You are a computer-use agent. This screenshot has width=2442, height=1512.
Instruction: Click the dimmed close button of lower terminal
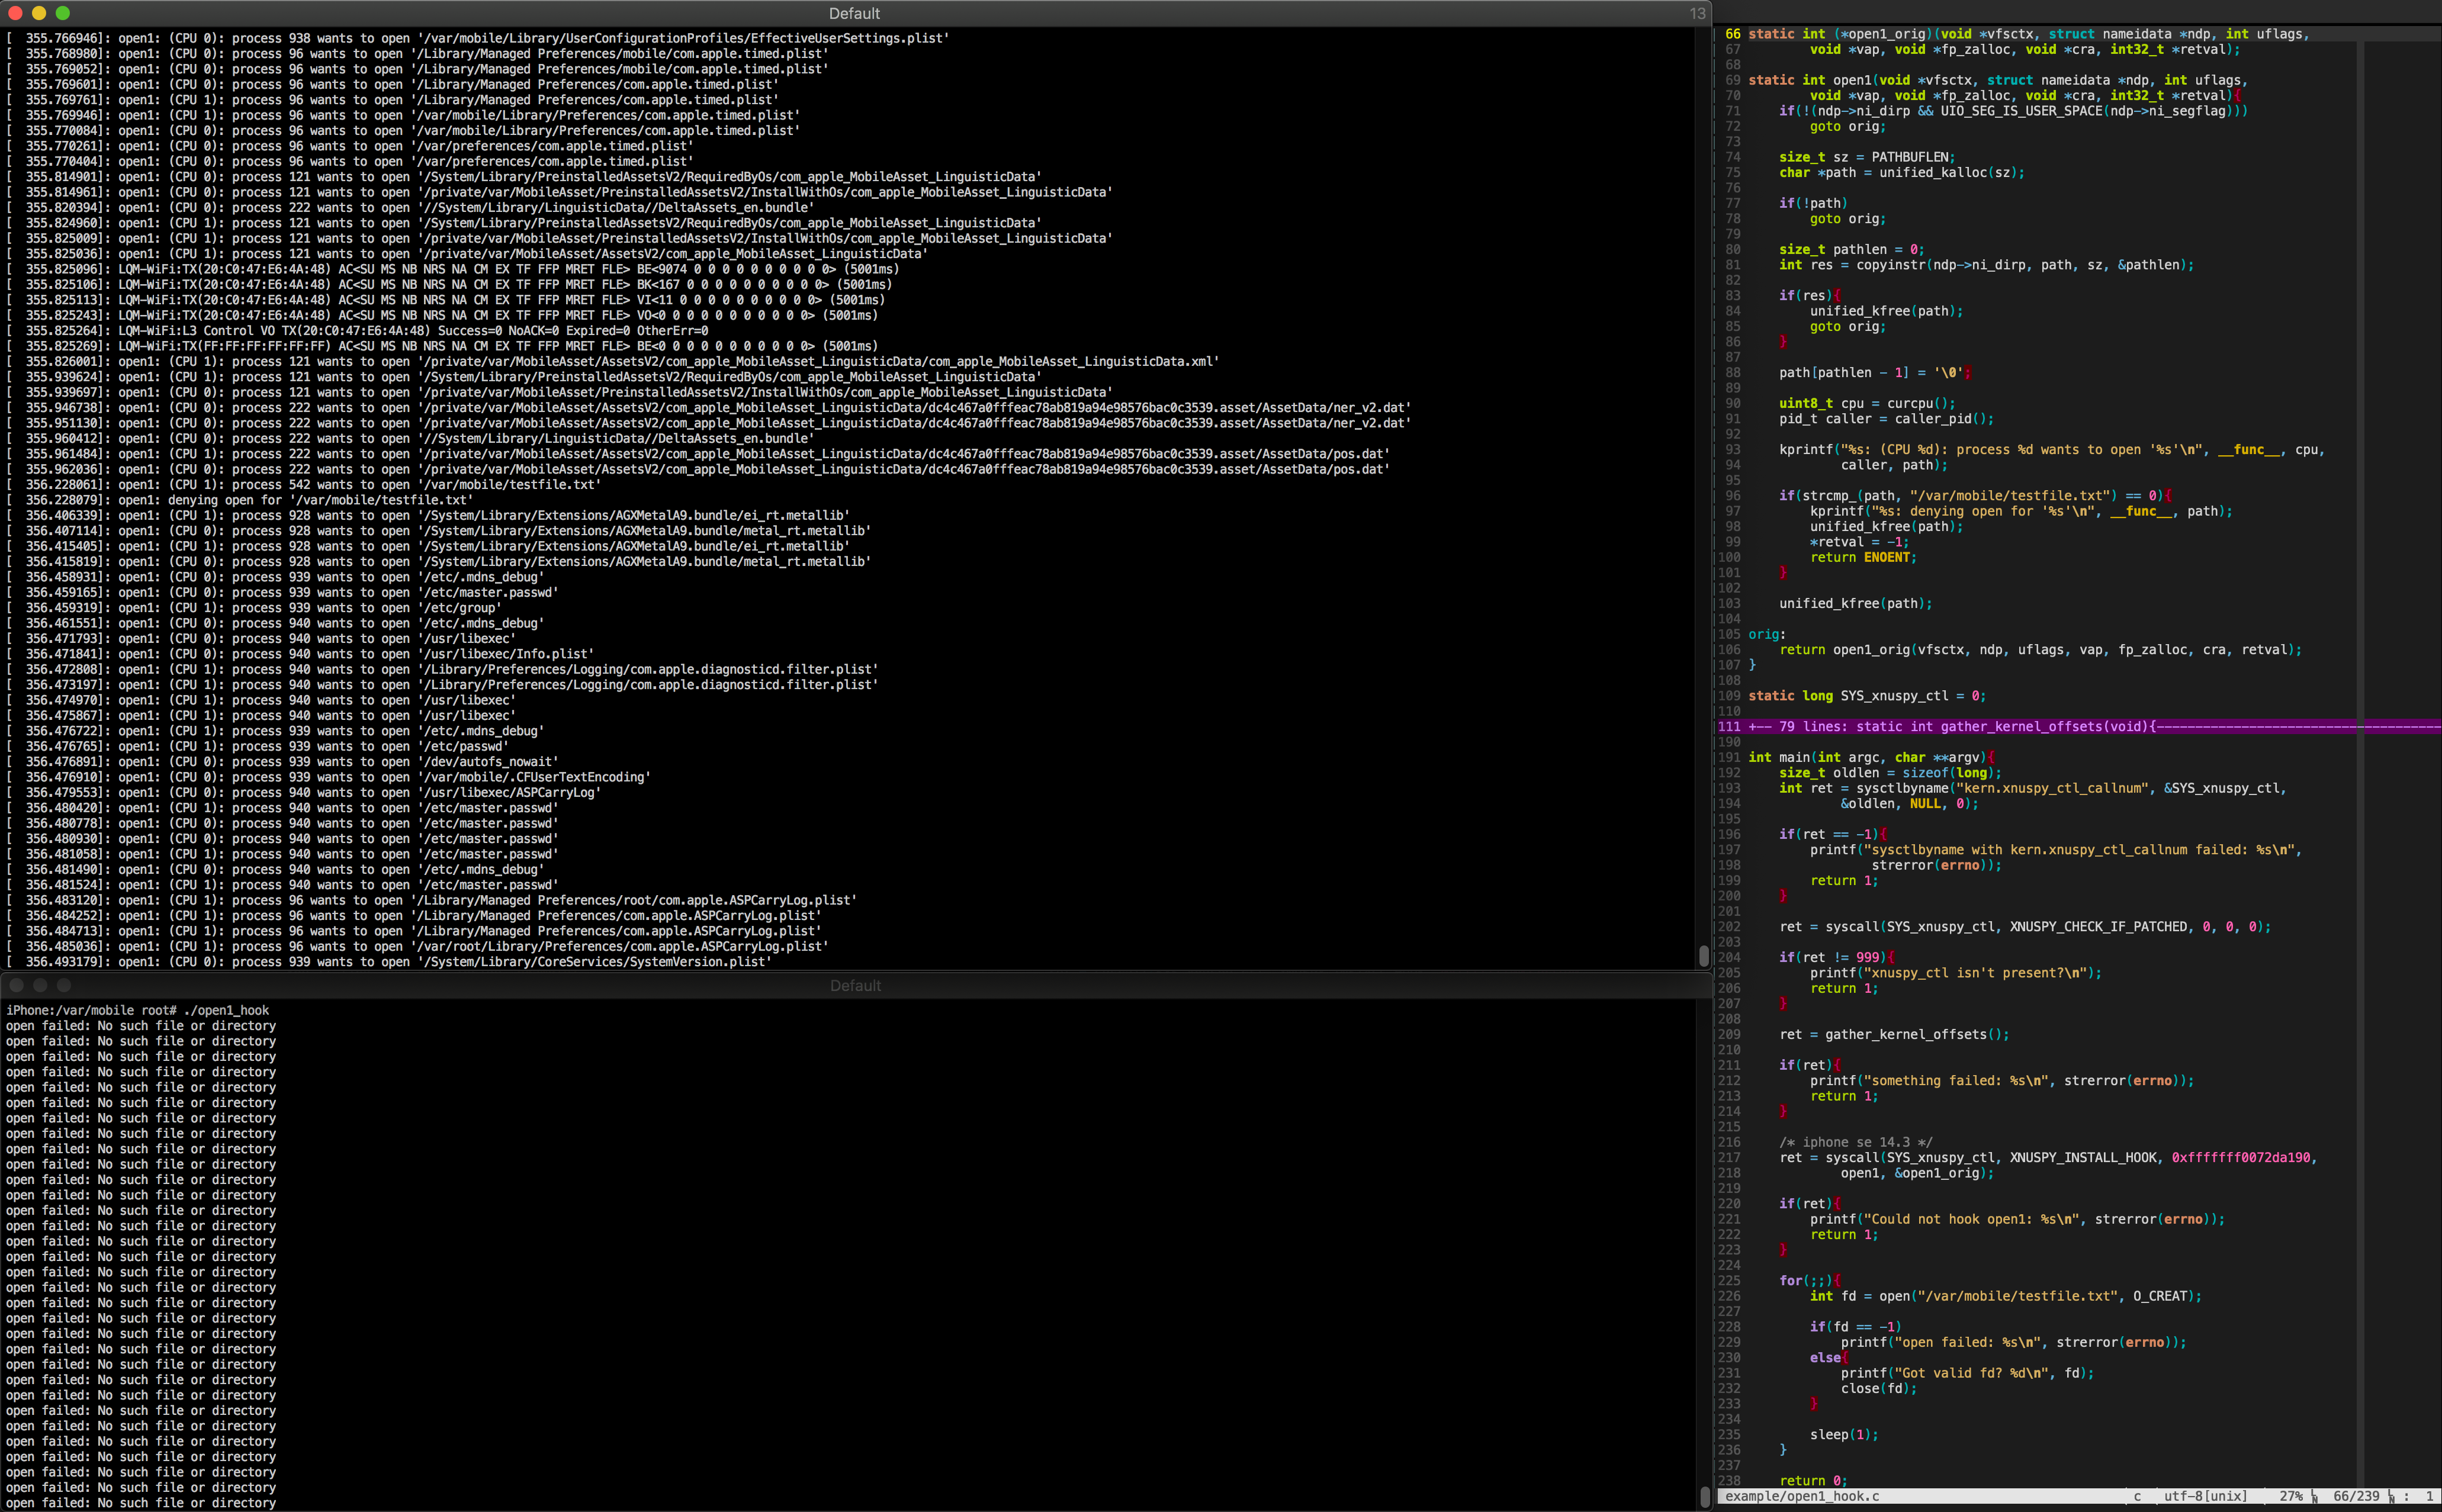coord(15,985)
